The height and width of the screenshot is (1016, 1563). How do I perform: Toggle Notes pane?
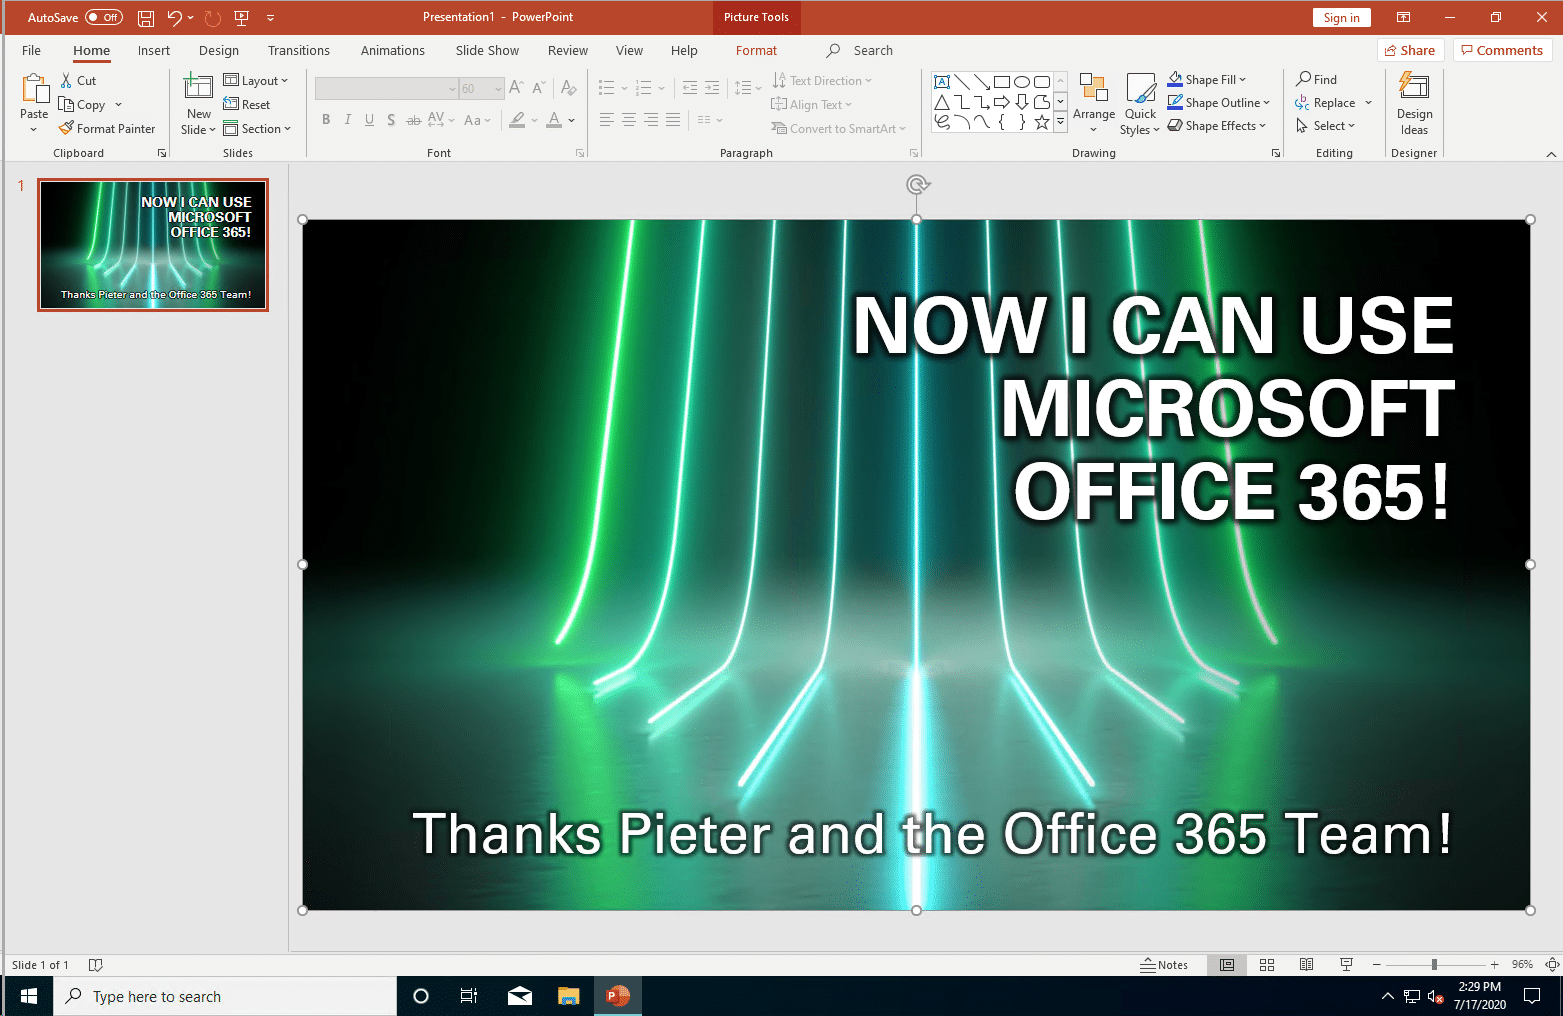[1164, 964]
